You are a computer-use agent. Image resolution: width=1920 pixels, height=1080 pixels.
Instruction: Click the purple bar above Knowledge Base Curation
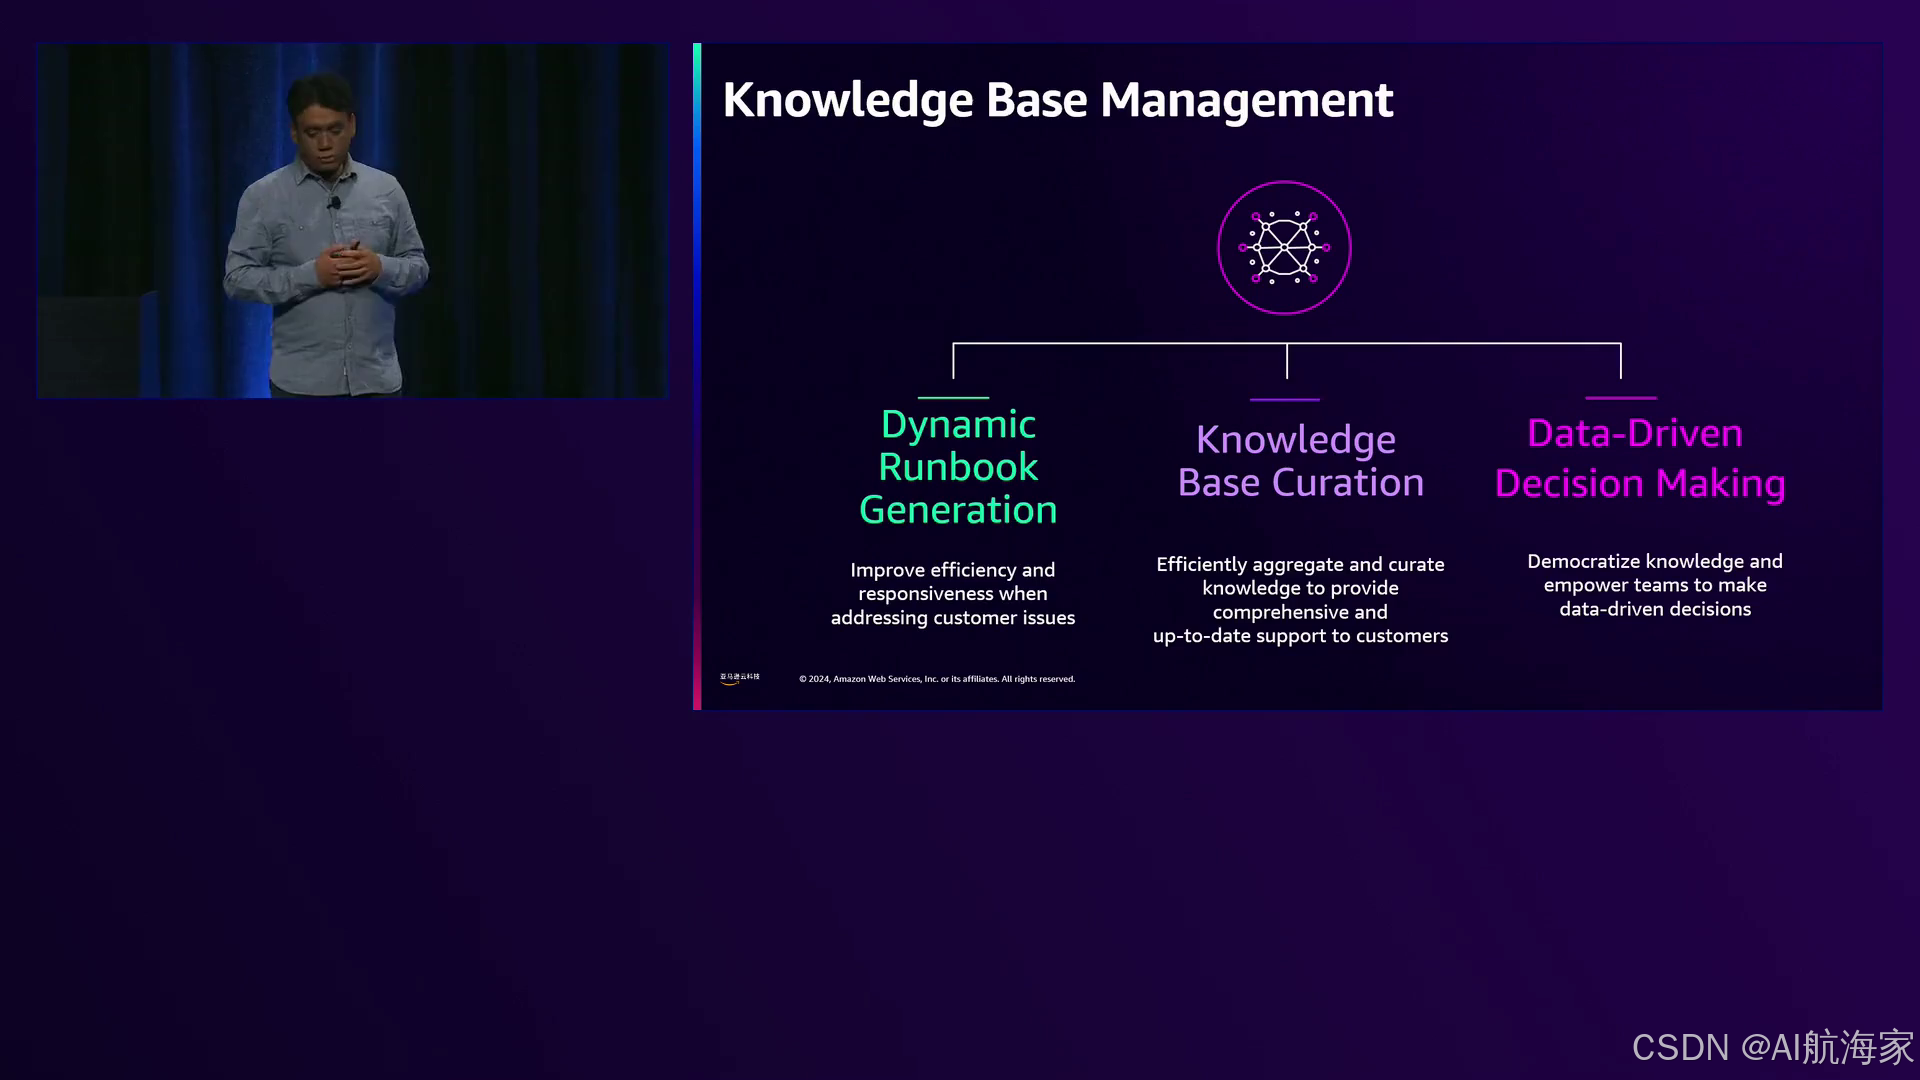click(1285, 399)
